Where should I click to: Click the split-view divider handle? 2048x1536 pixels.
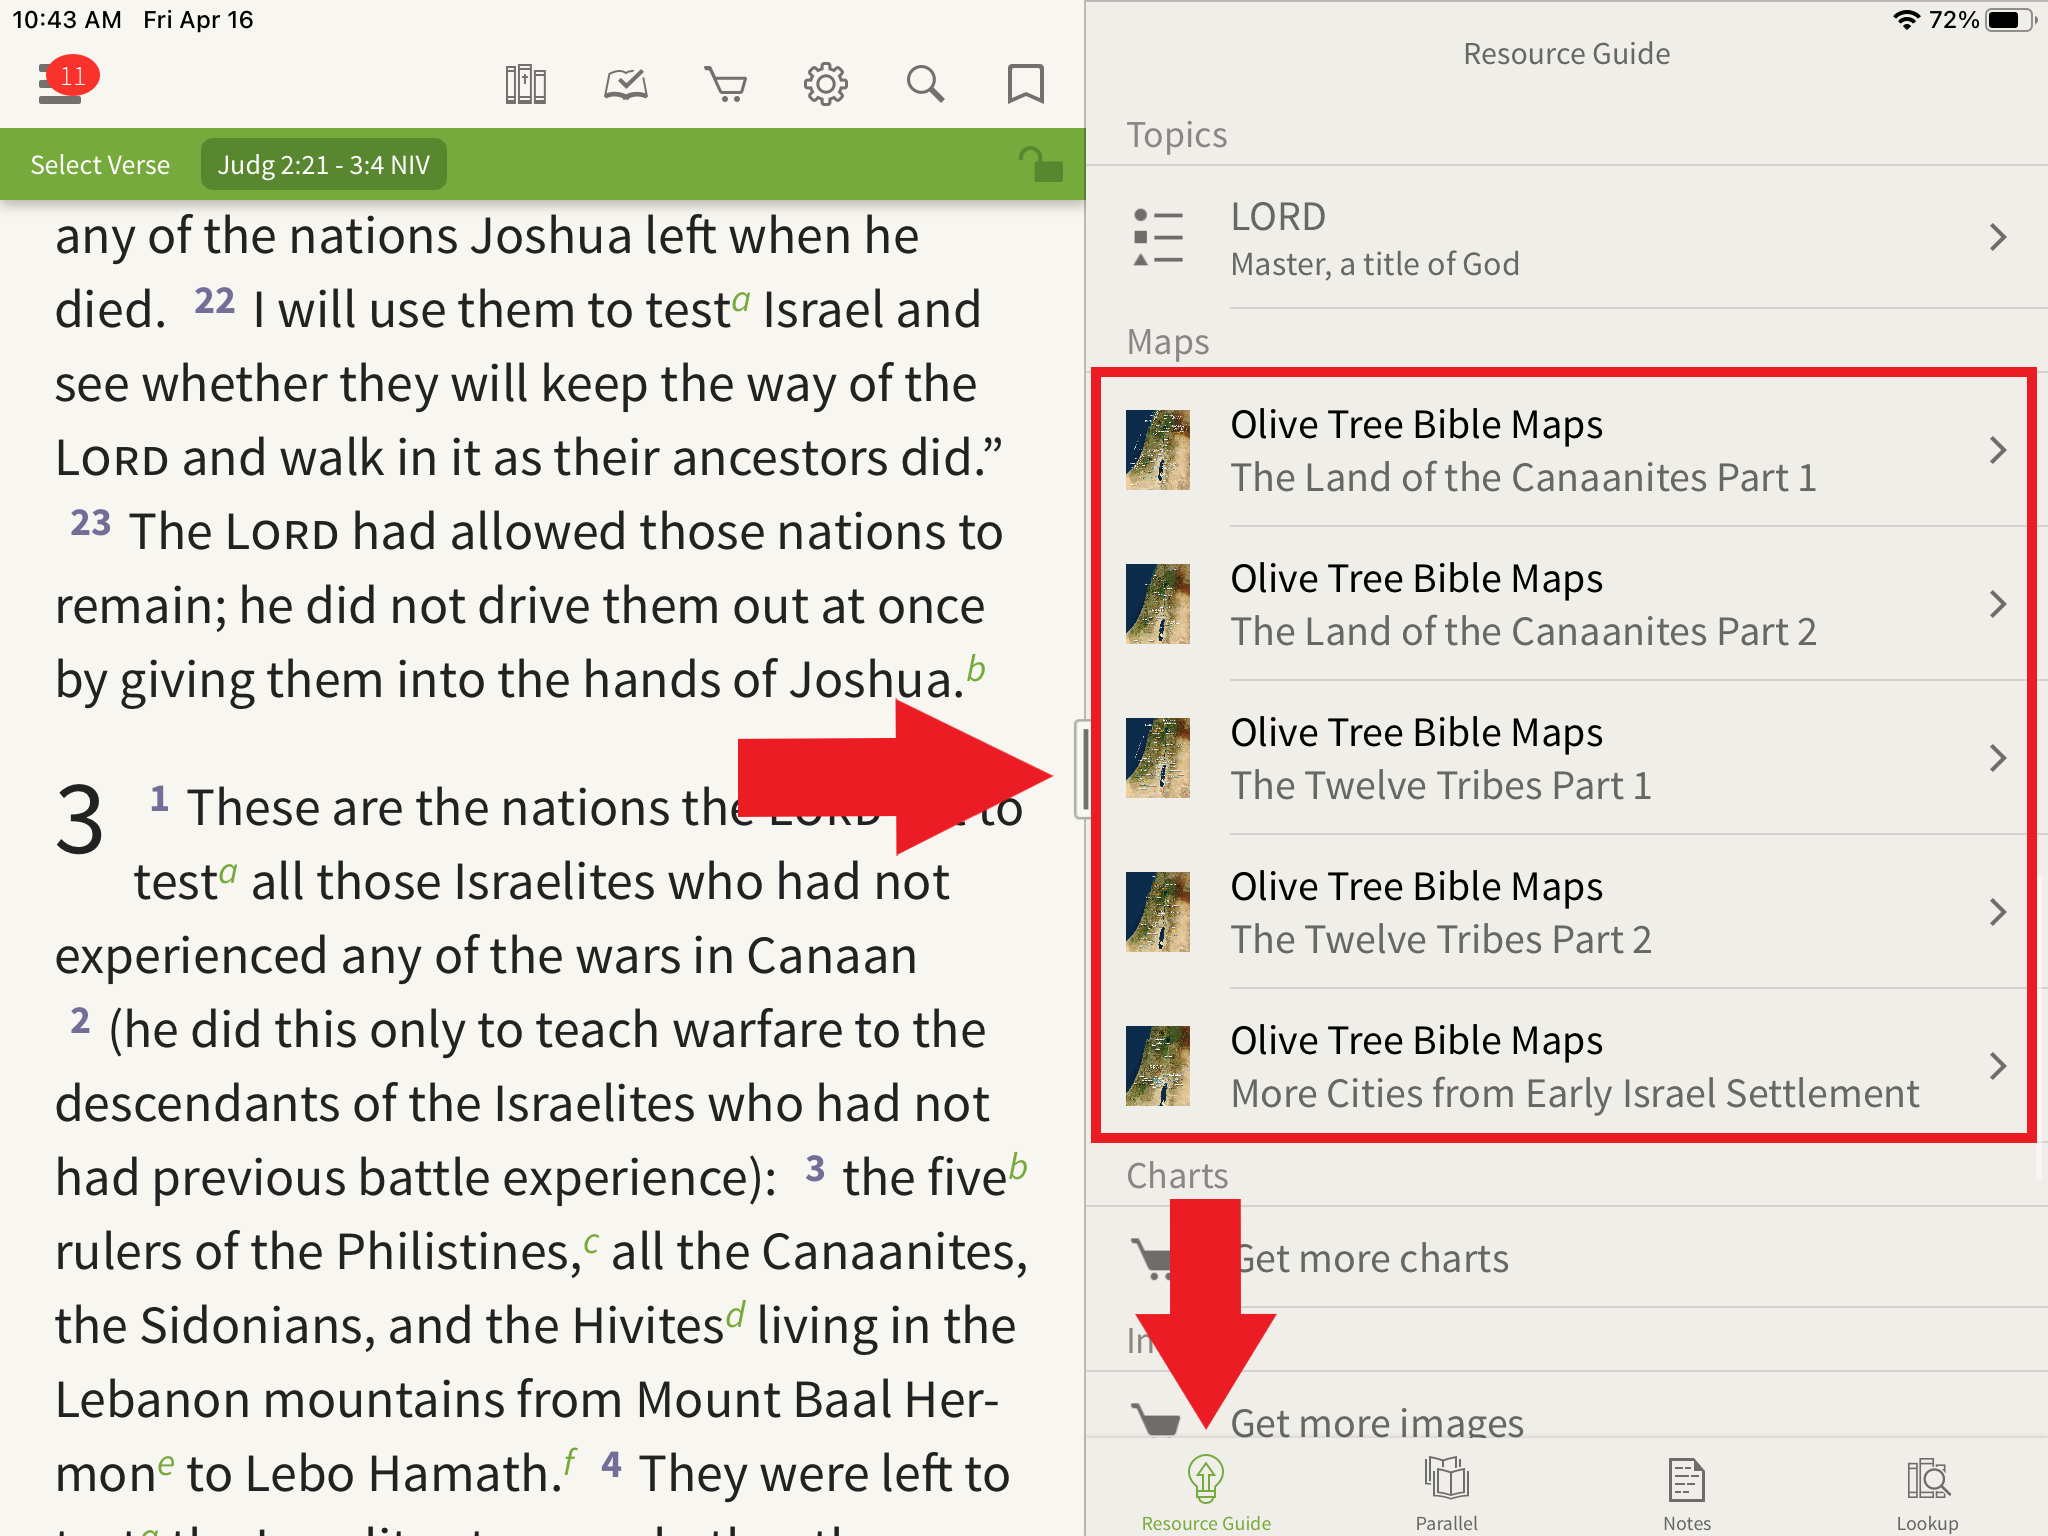point(1082,768)
